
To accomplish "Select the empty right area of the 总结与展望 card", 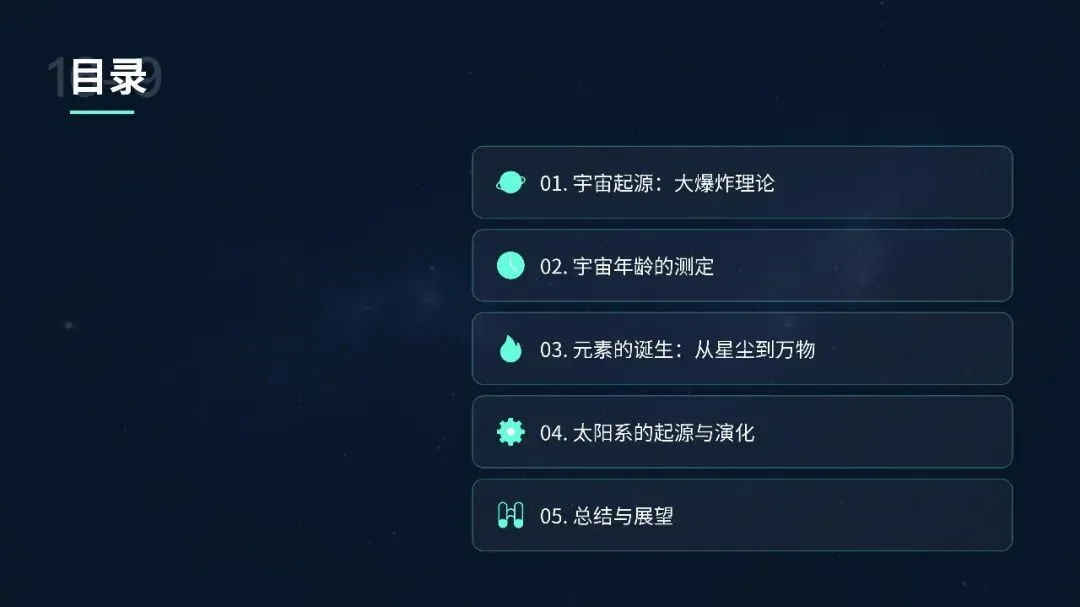I will click(844, 515).
